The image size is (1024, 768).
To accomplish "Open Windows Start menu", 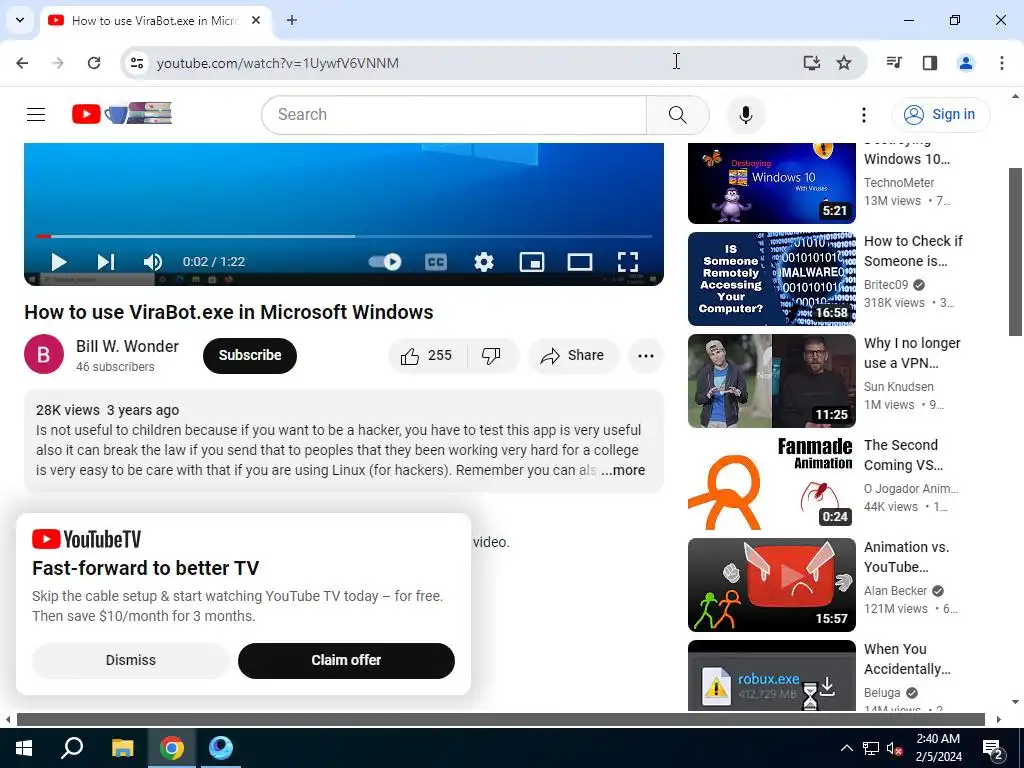I will coord(24,748).
